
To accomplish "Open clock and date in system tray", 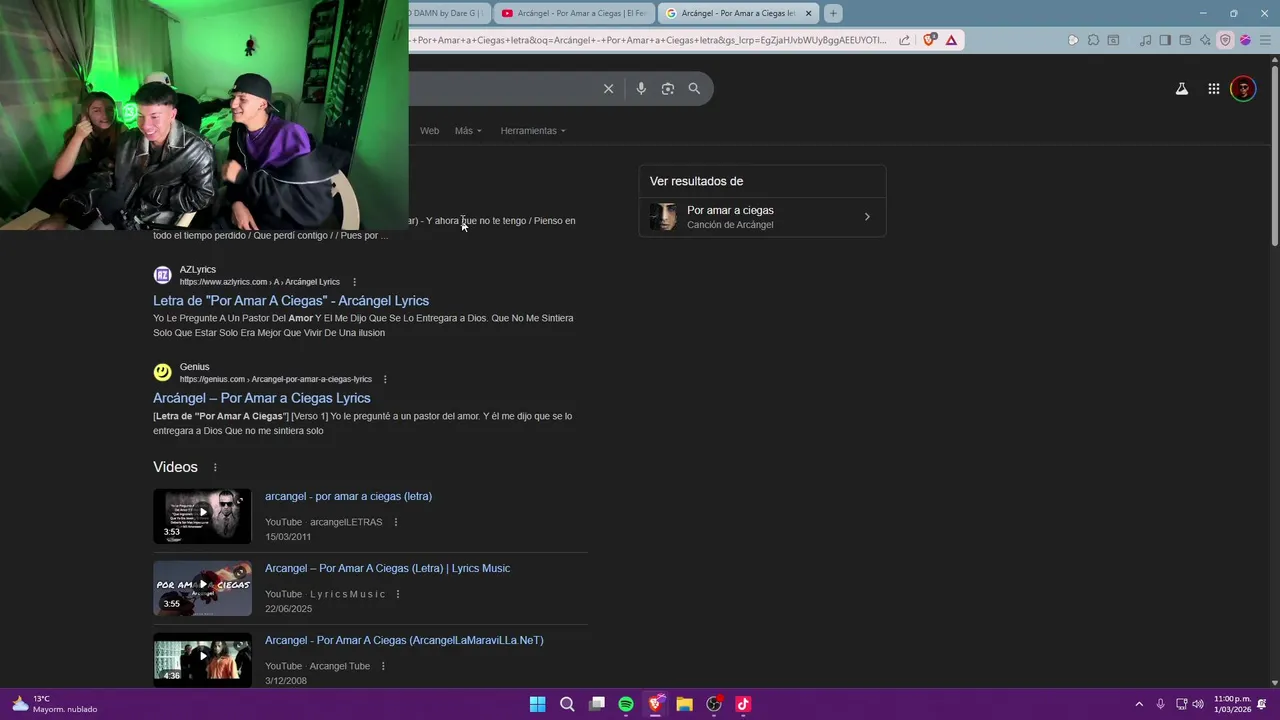I will [x=1232, y=704].
